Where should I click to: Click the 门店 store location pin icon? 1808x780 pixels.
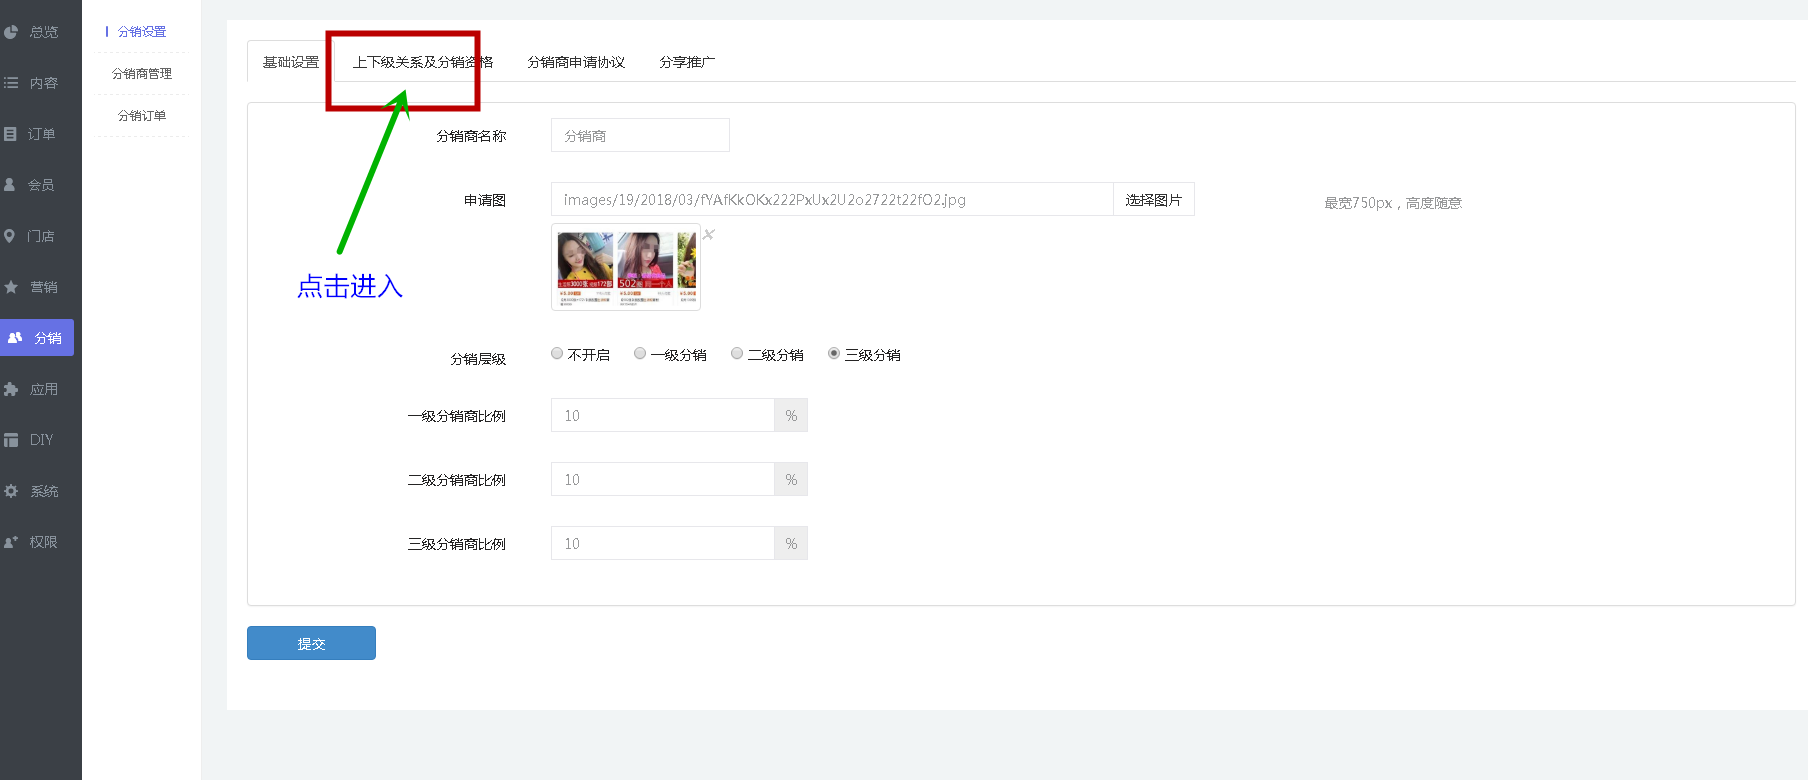pos(10,236)
